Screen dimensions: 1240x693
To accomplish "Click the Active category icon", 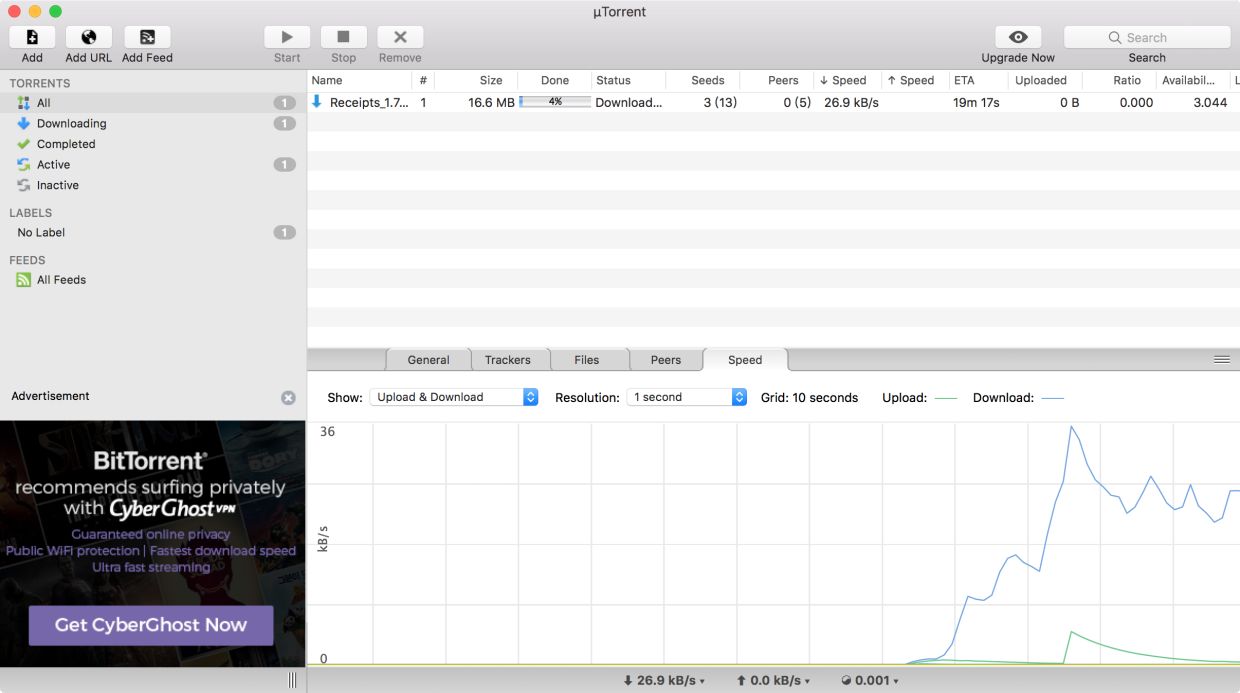I will (x=24, y=164).
